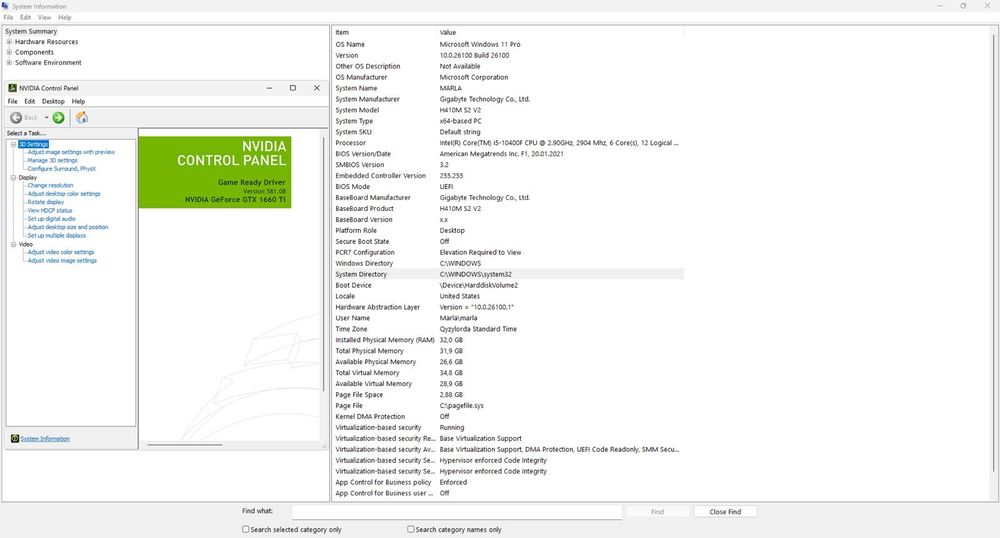Select 'Set up multiple displays' task

pos(56,235)
